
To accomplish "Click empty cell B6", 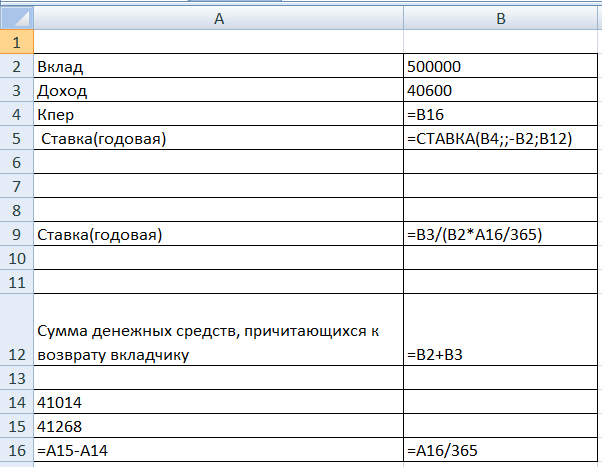I will 501,162.
